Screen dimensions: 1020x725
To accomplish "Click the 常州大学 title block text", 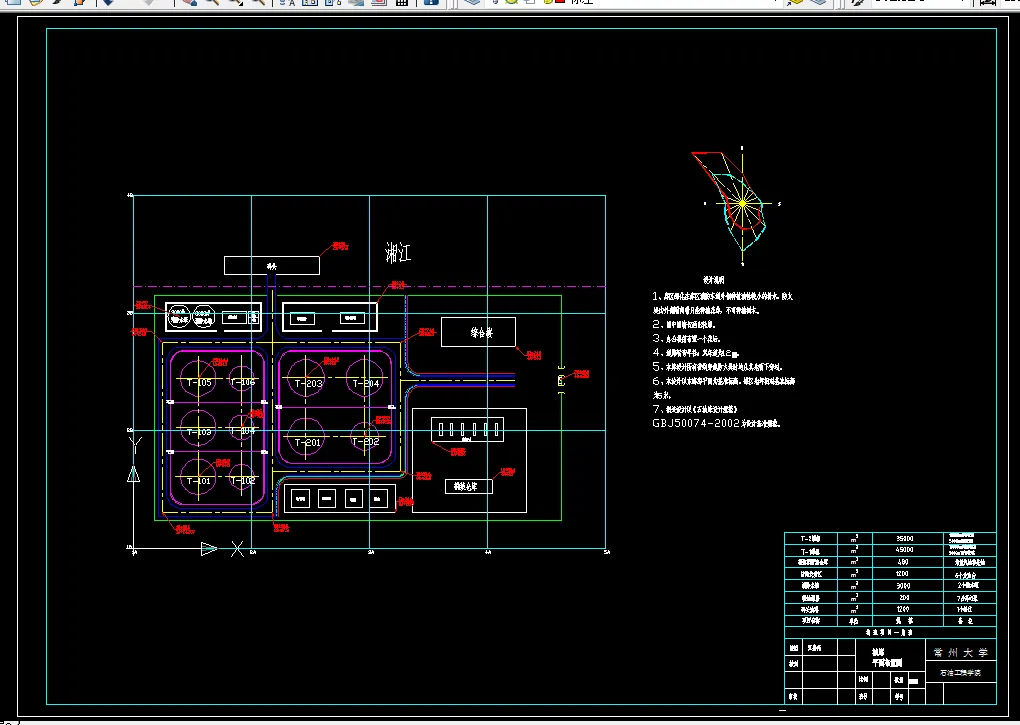I will coord(961,652).
